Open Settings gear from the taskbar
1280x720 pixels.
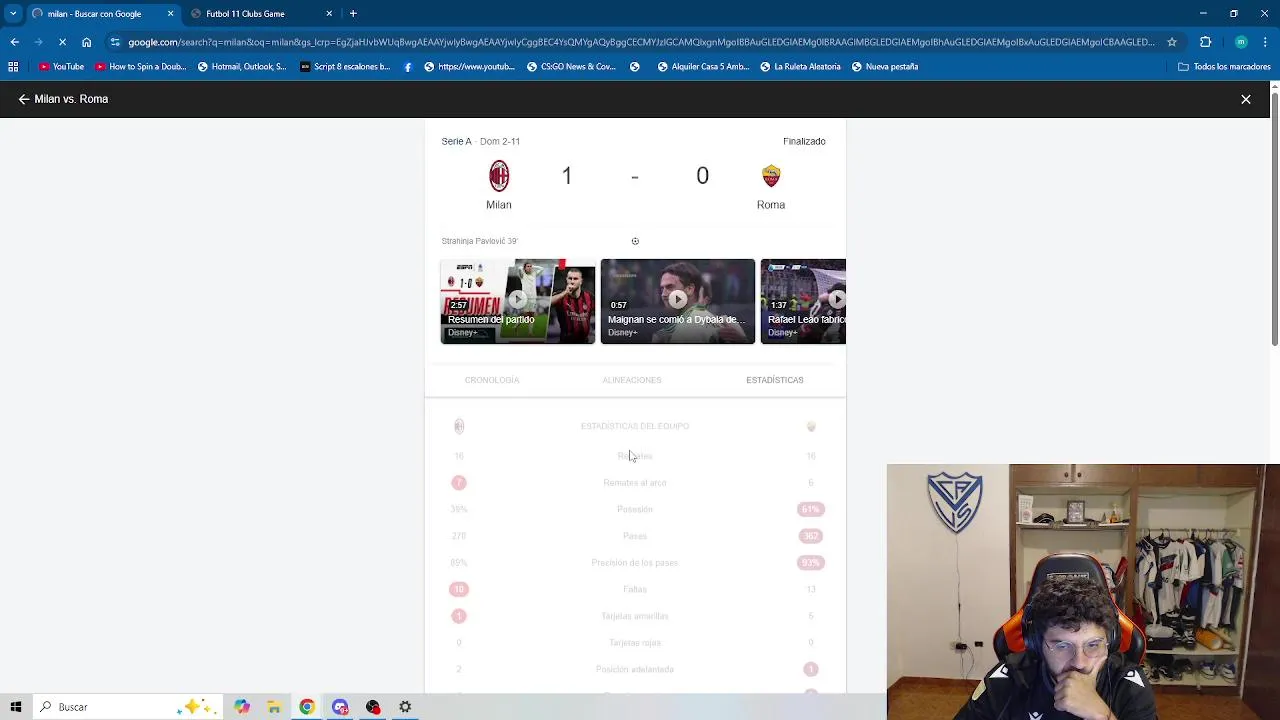coord(405,707)
